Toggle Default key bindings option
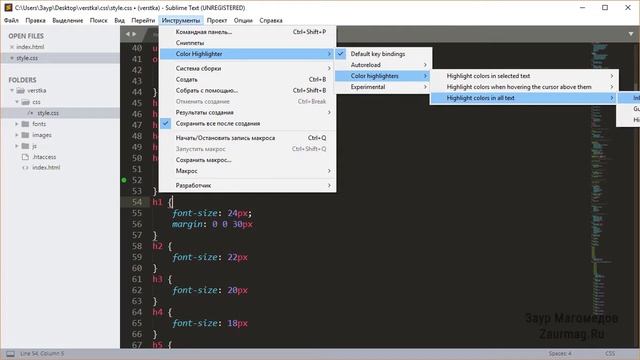This screenshot has height=360, width=640. [383, 54]
